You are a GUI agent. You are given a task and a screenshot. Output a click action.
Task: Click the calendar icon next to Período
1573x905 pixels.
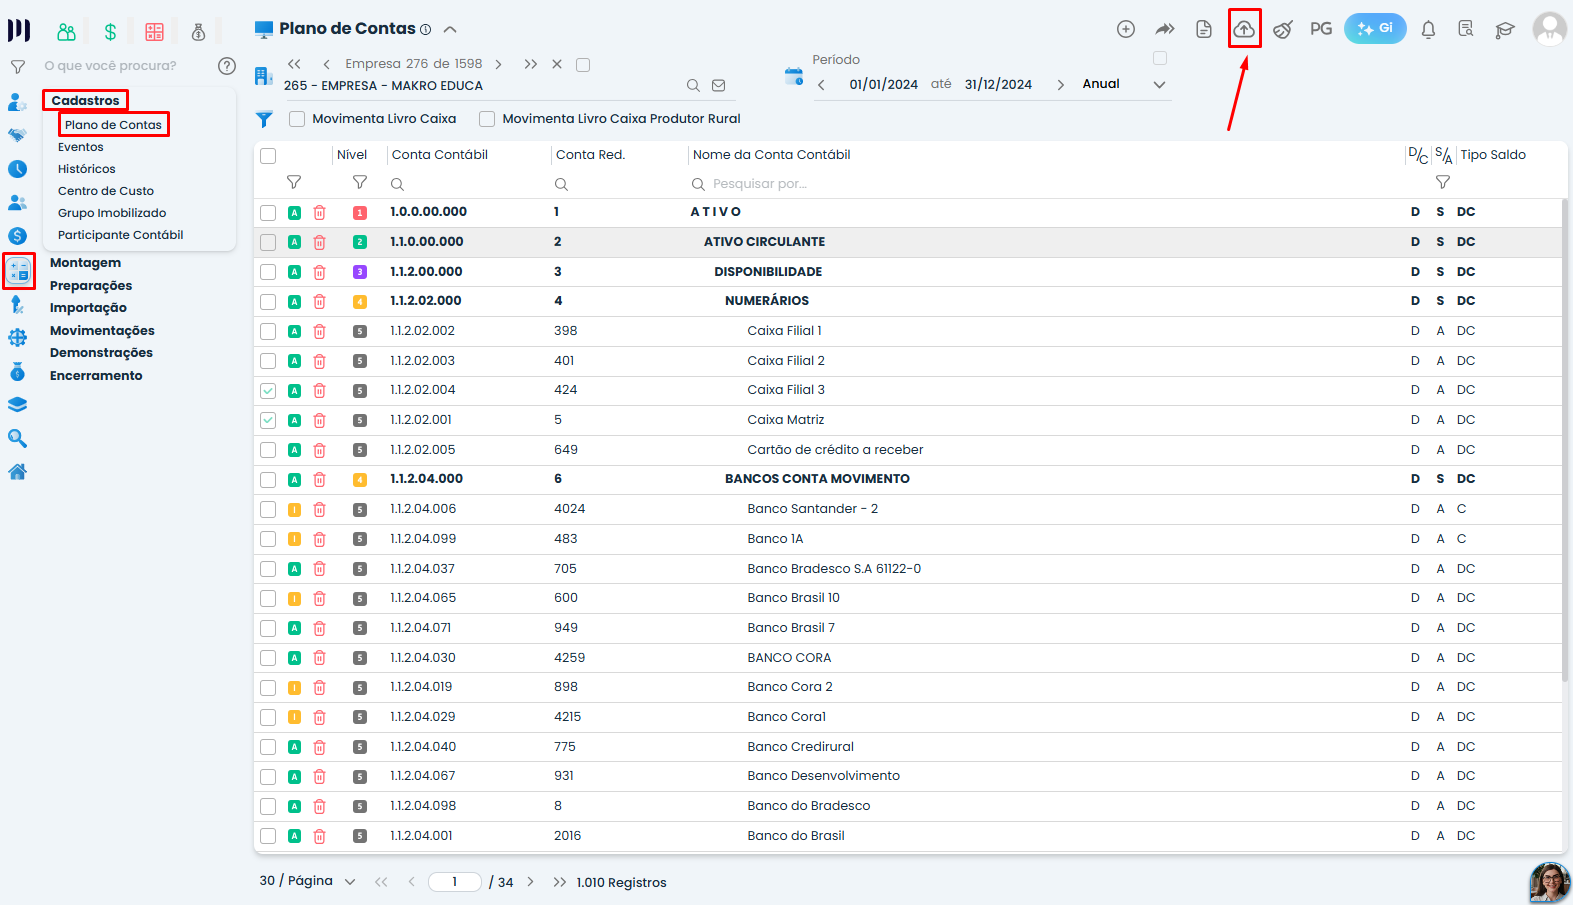794,76
